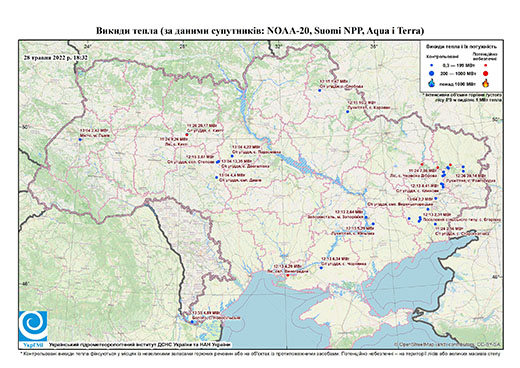Click the blue marker labeled 2,64 МВт

[x=366, y=217]
